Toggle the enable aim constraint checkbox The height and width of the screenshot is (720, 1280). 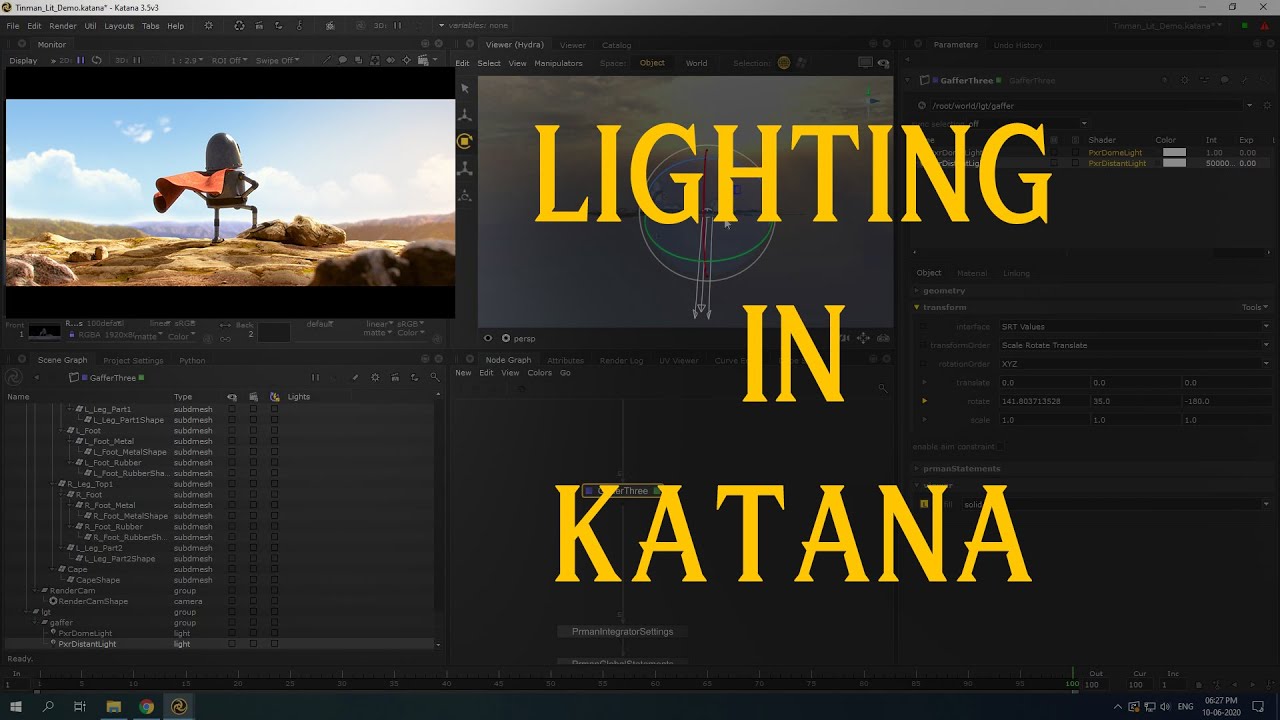tap(1000, 446)
